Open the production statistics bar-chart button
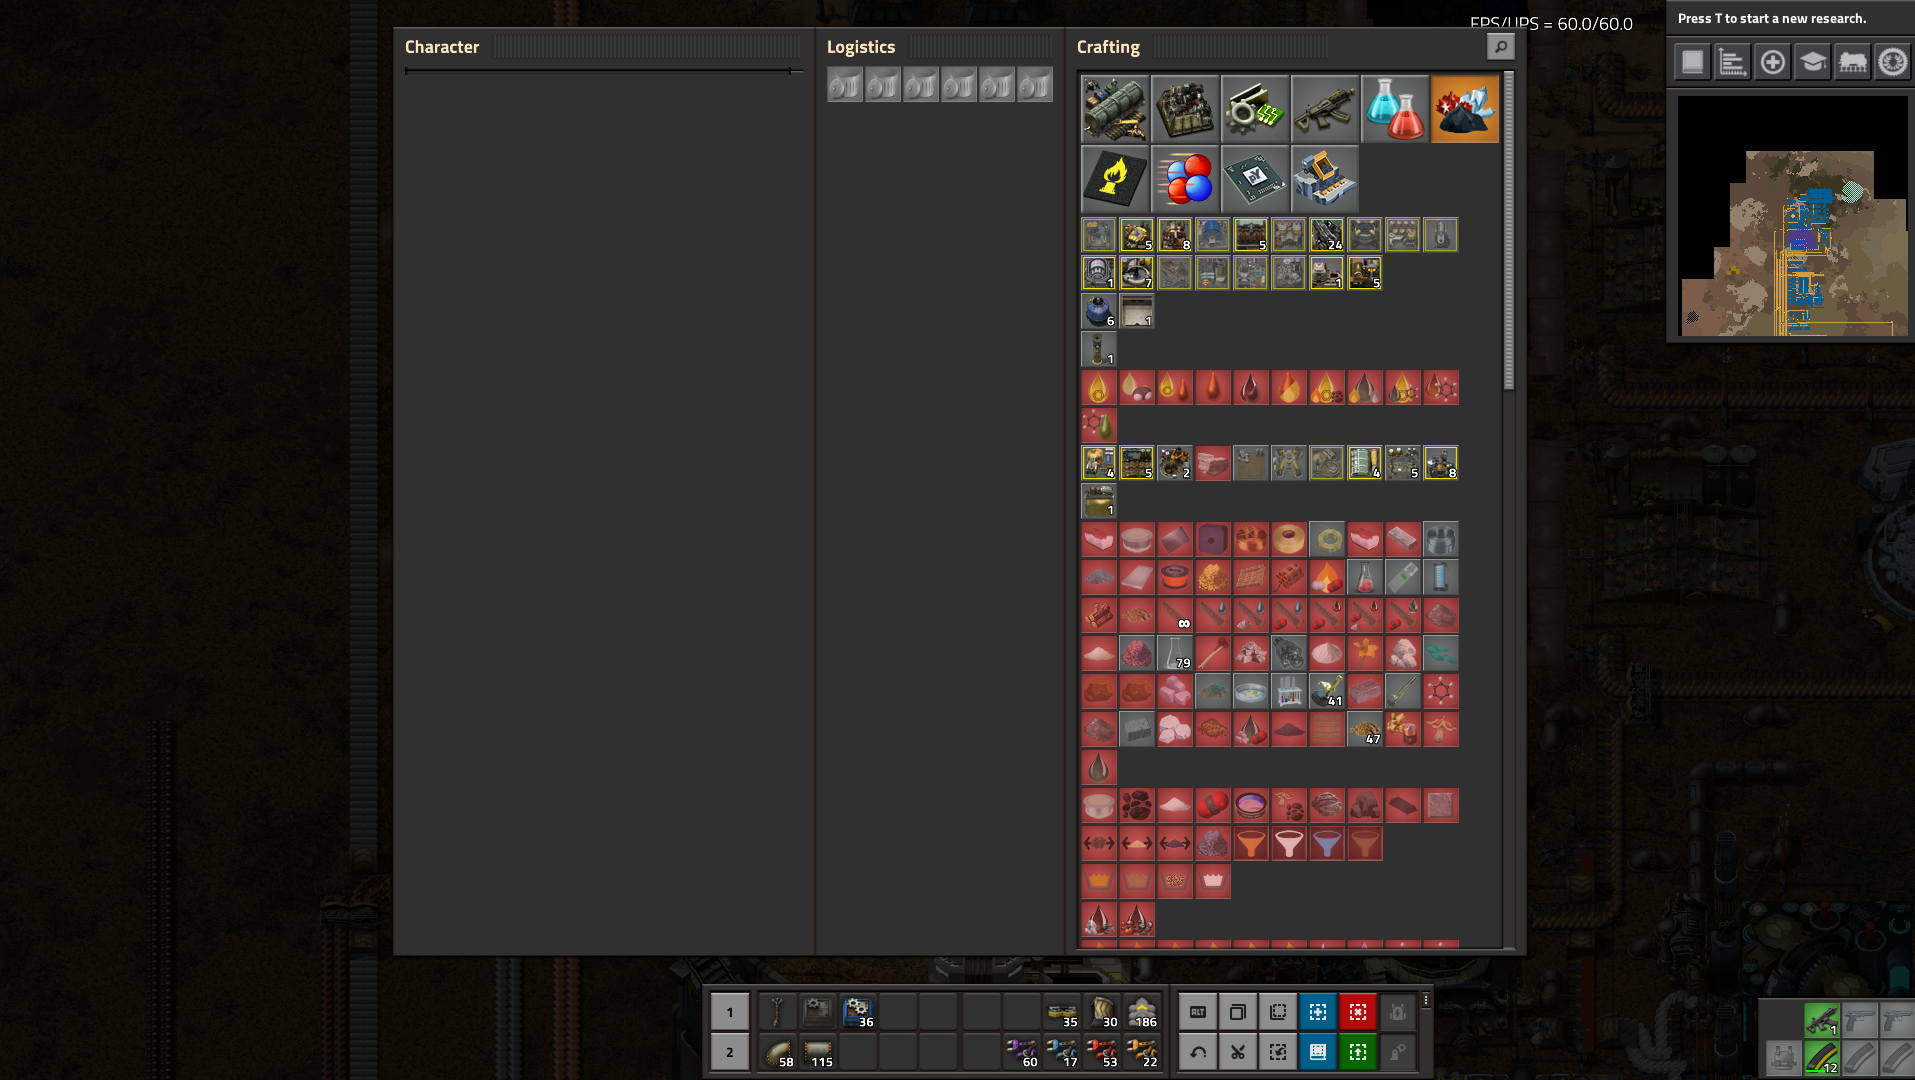 coord(1733,62)
